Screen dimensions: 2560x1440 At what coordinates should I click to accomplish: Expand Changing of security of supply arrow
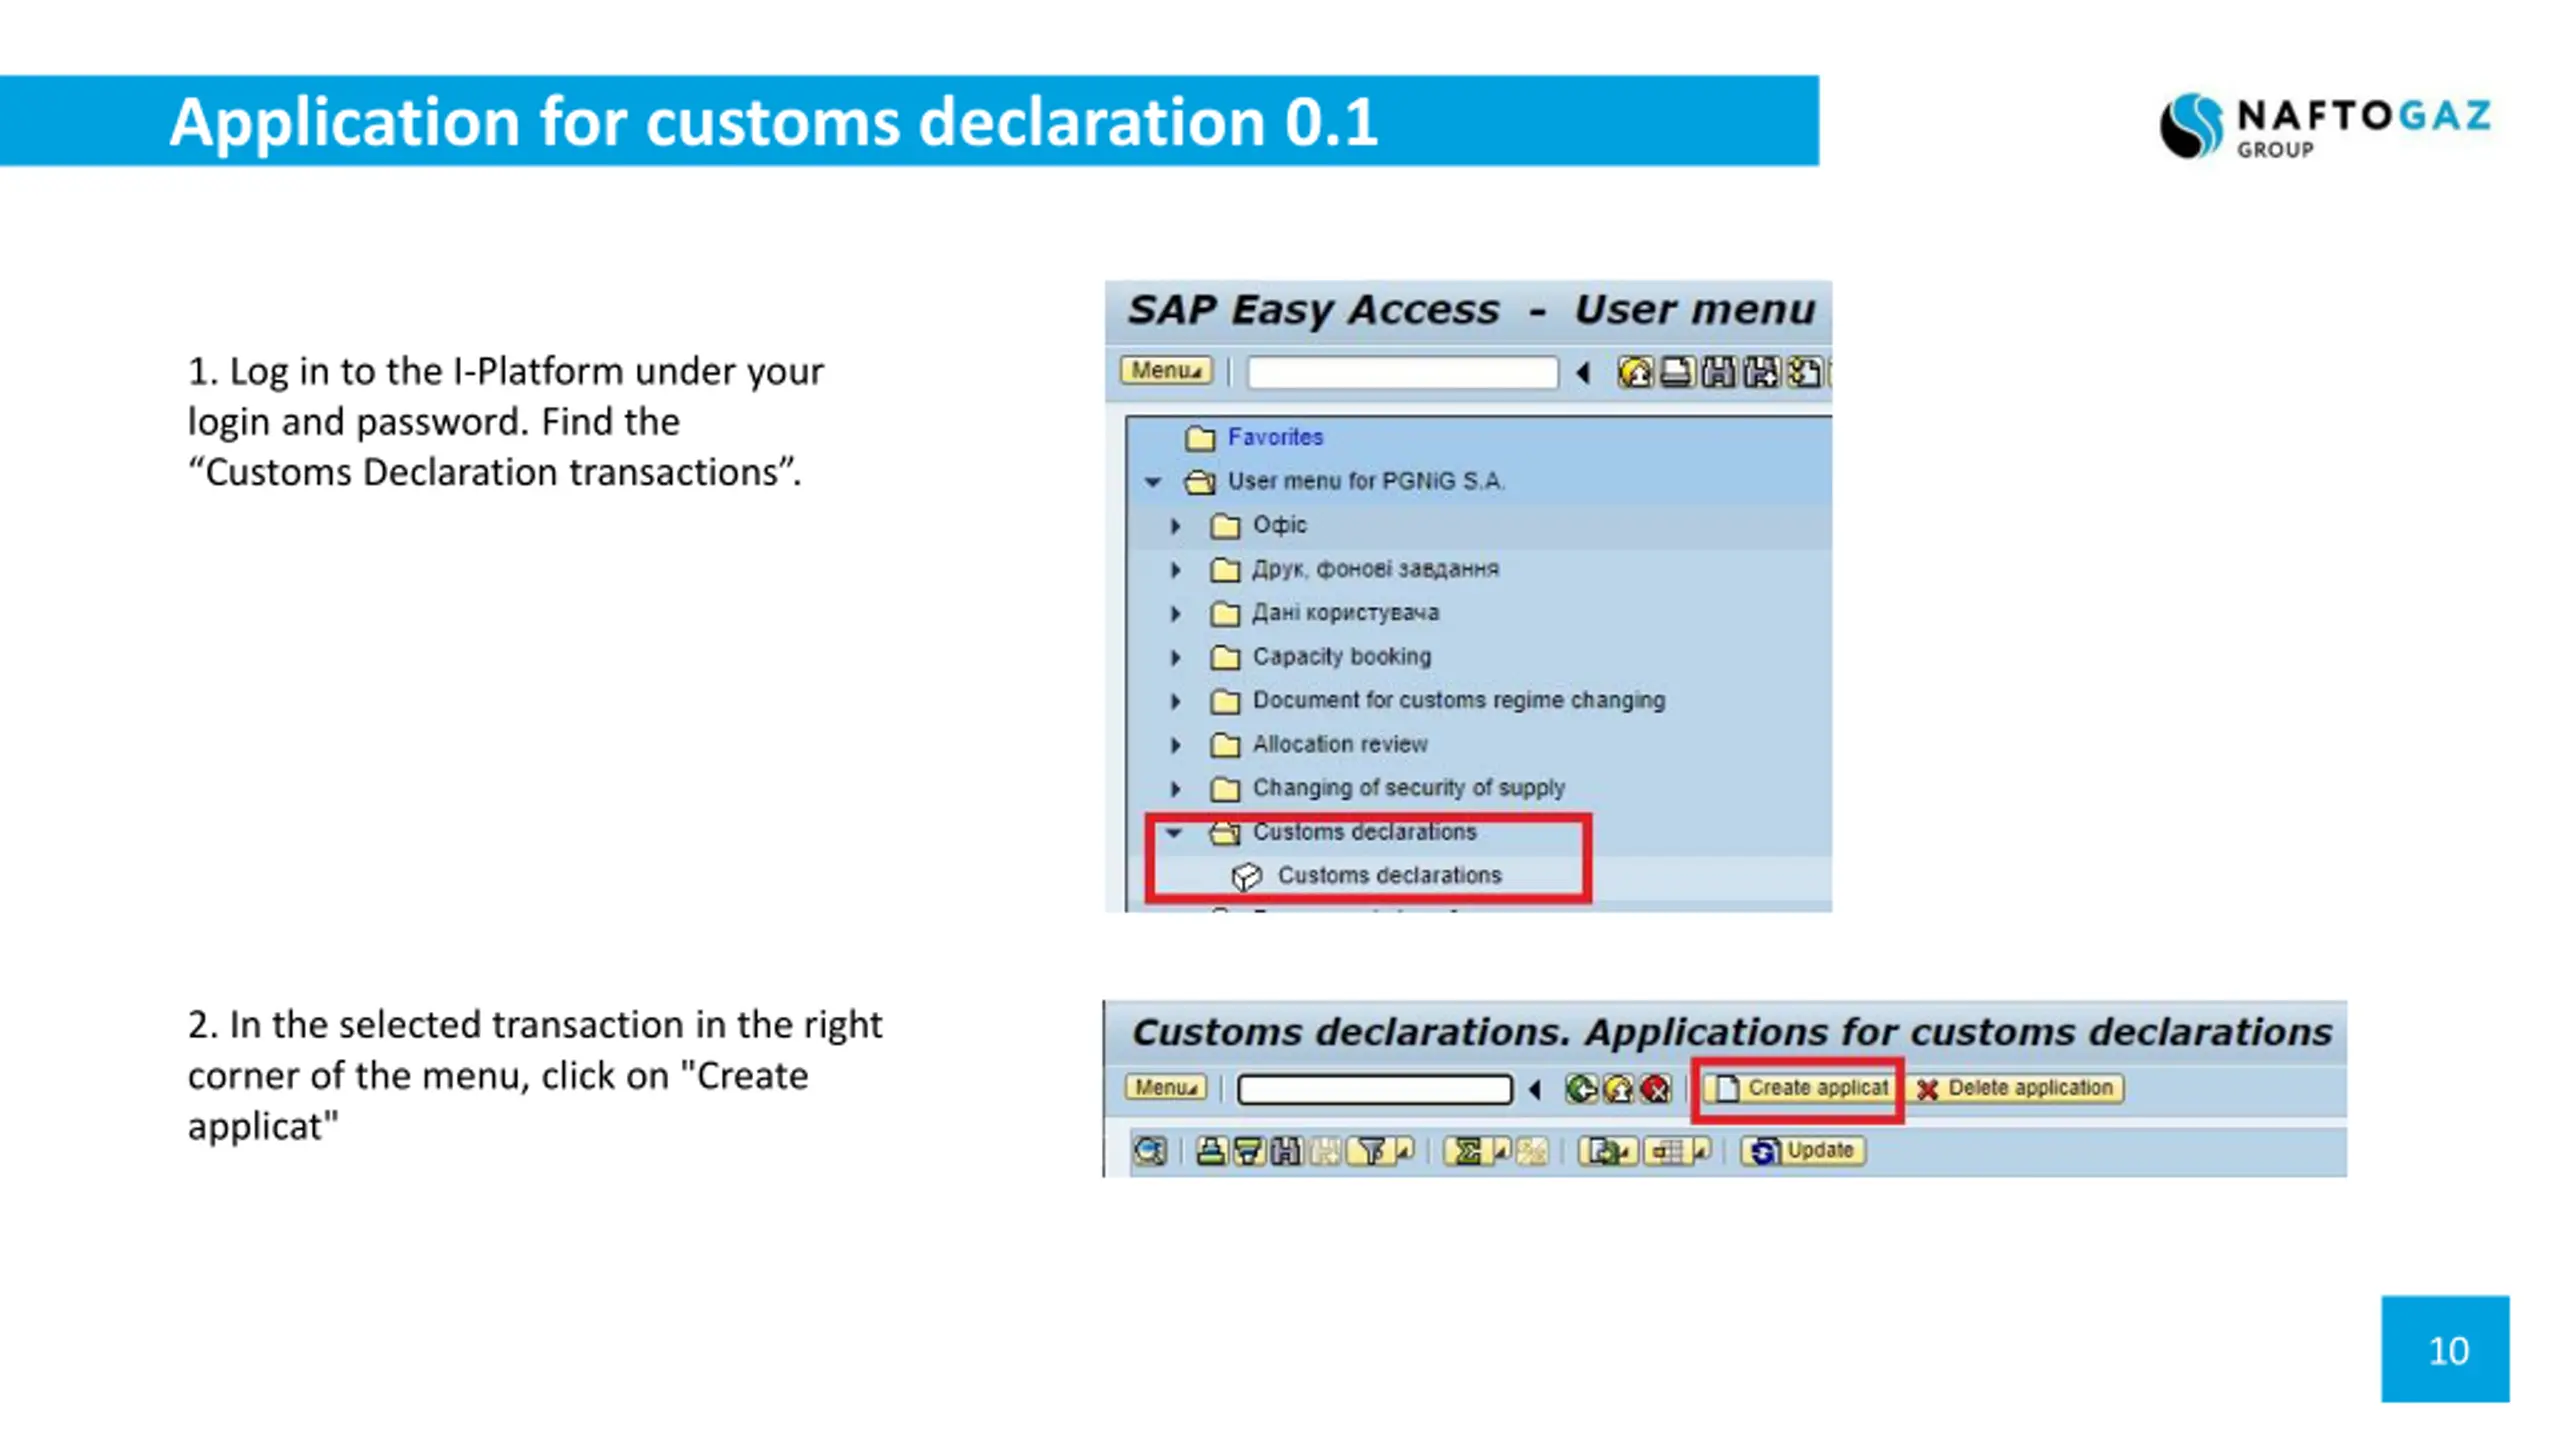pos(1177,789)
